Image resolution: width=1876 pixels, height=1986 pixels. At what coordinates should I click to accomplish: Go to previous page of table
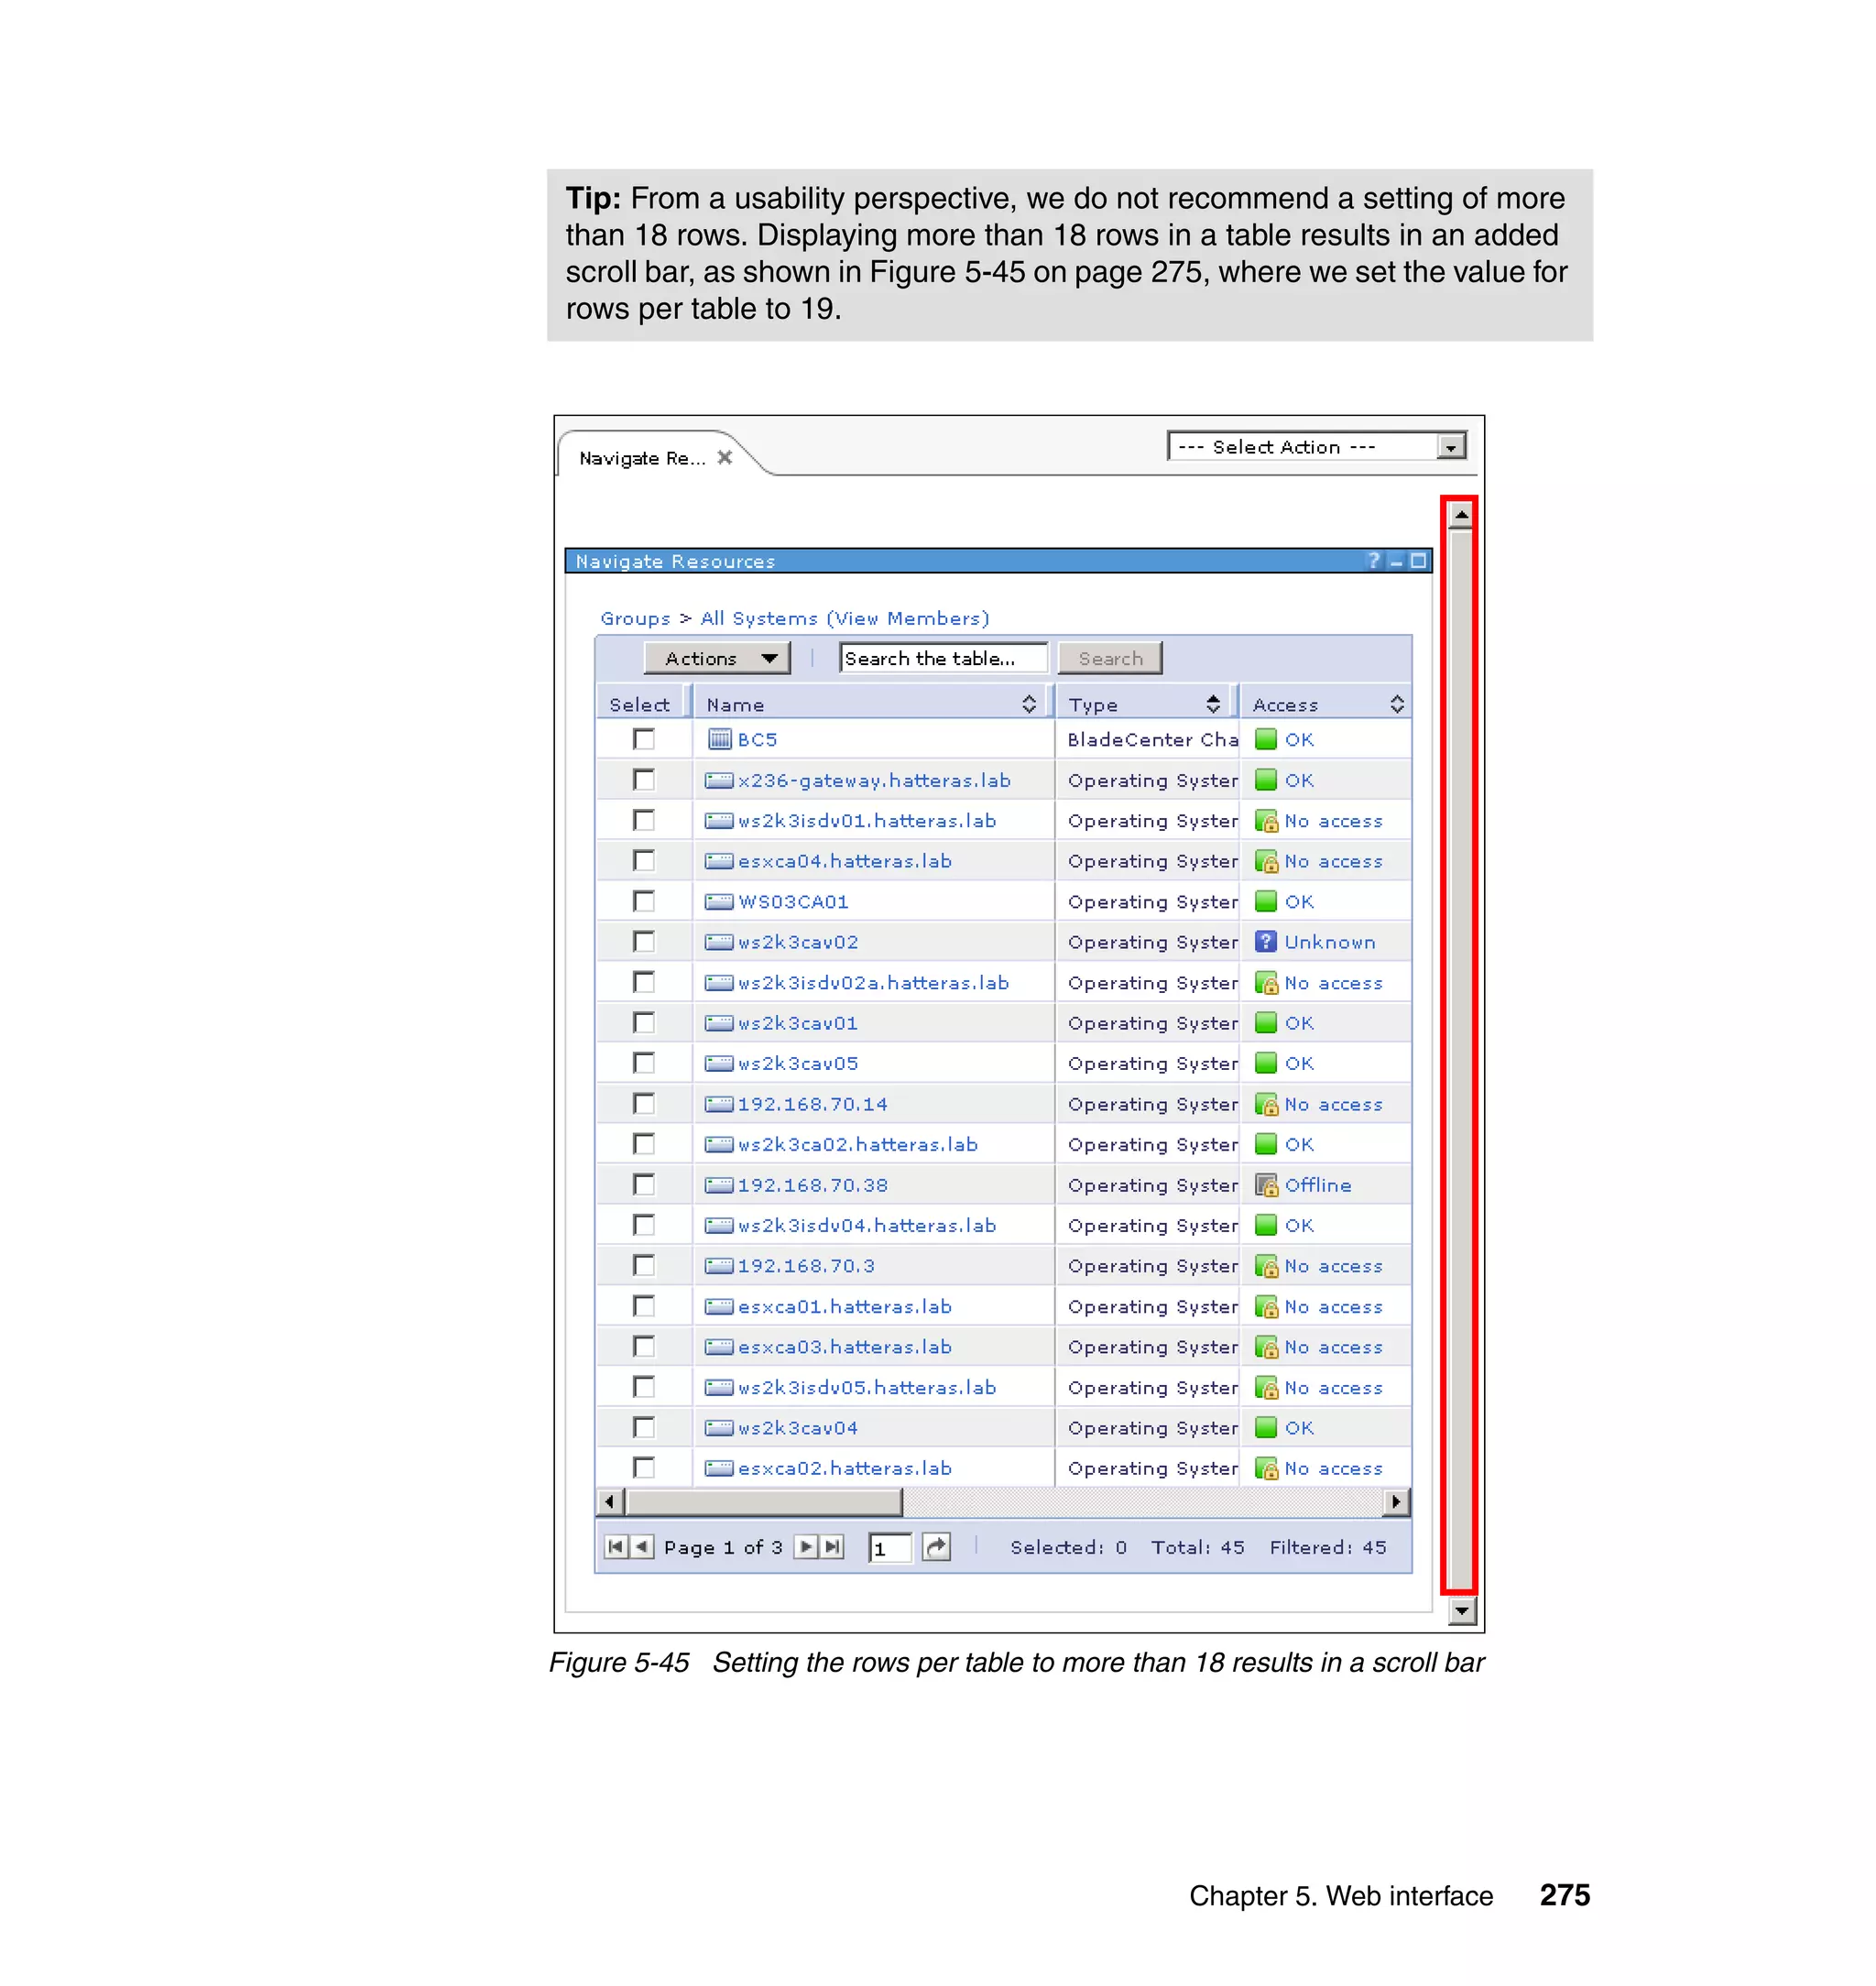tap(642, 1546)
